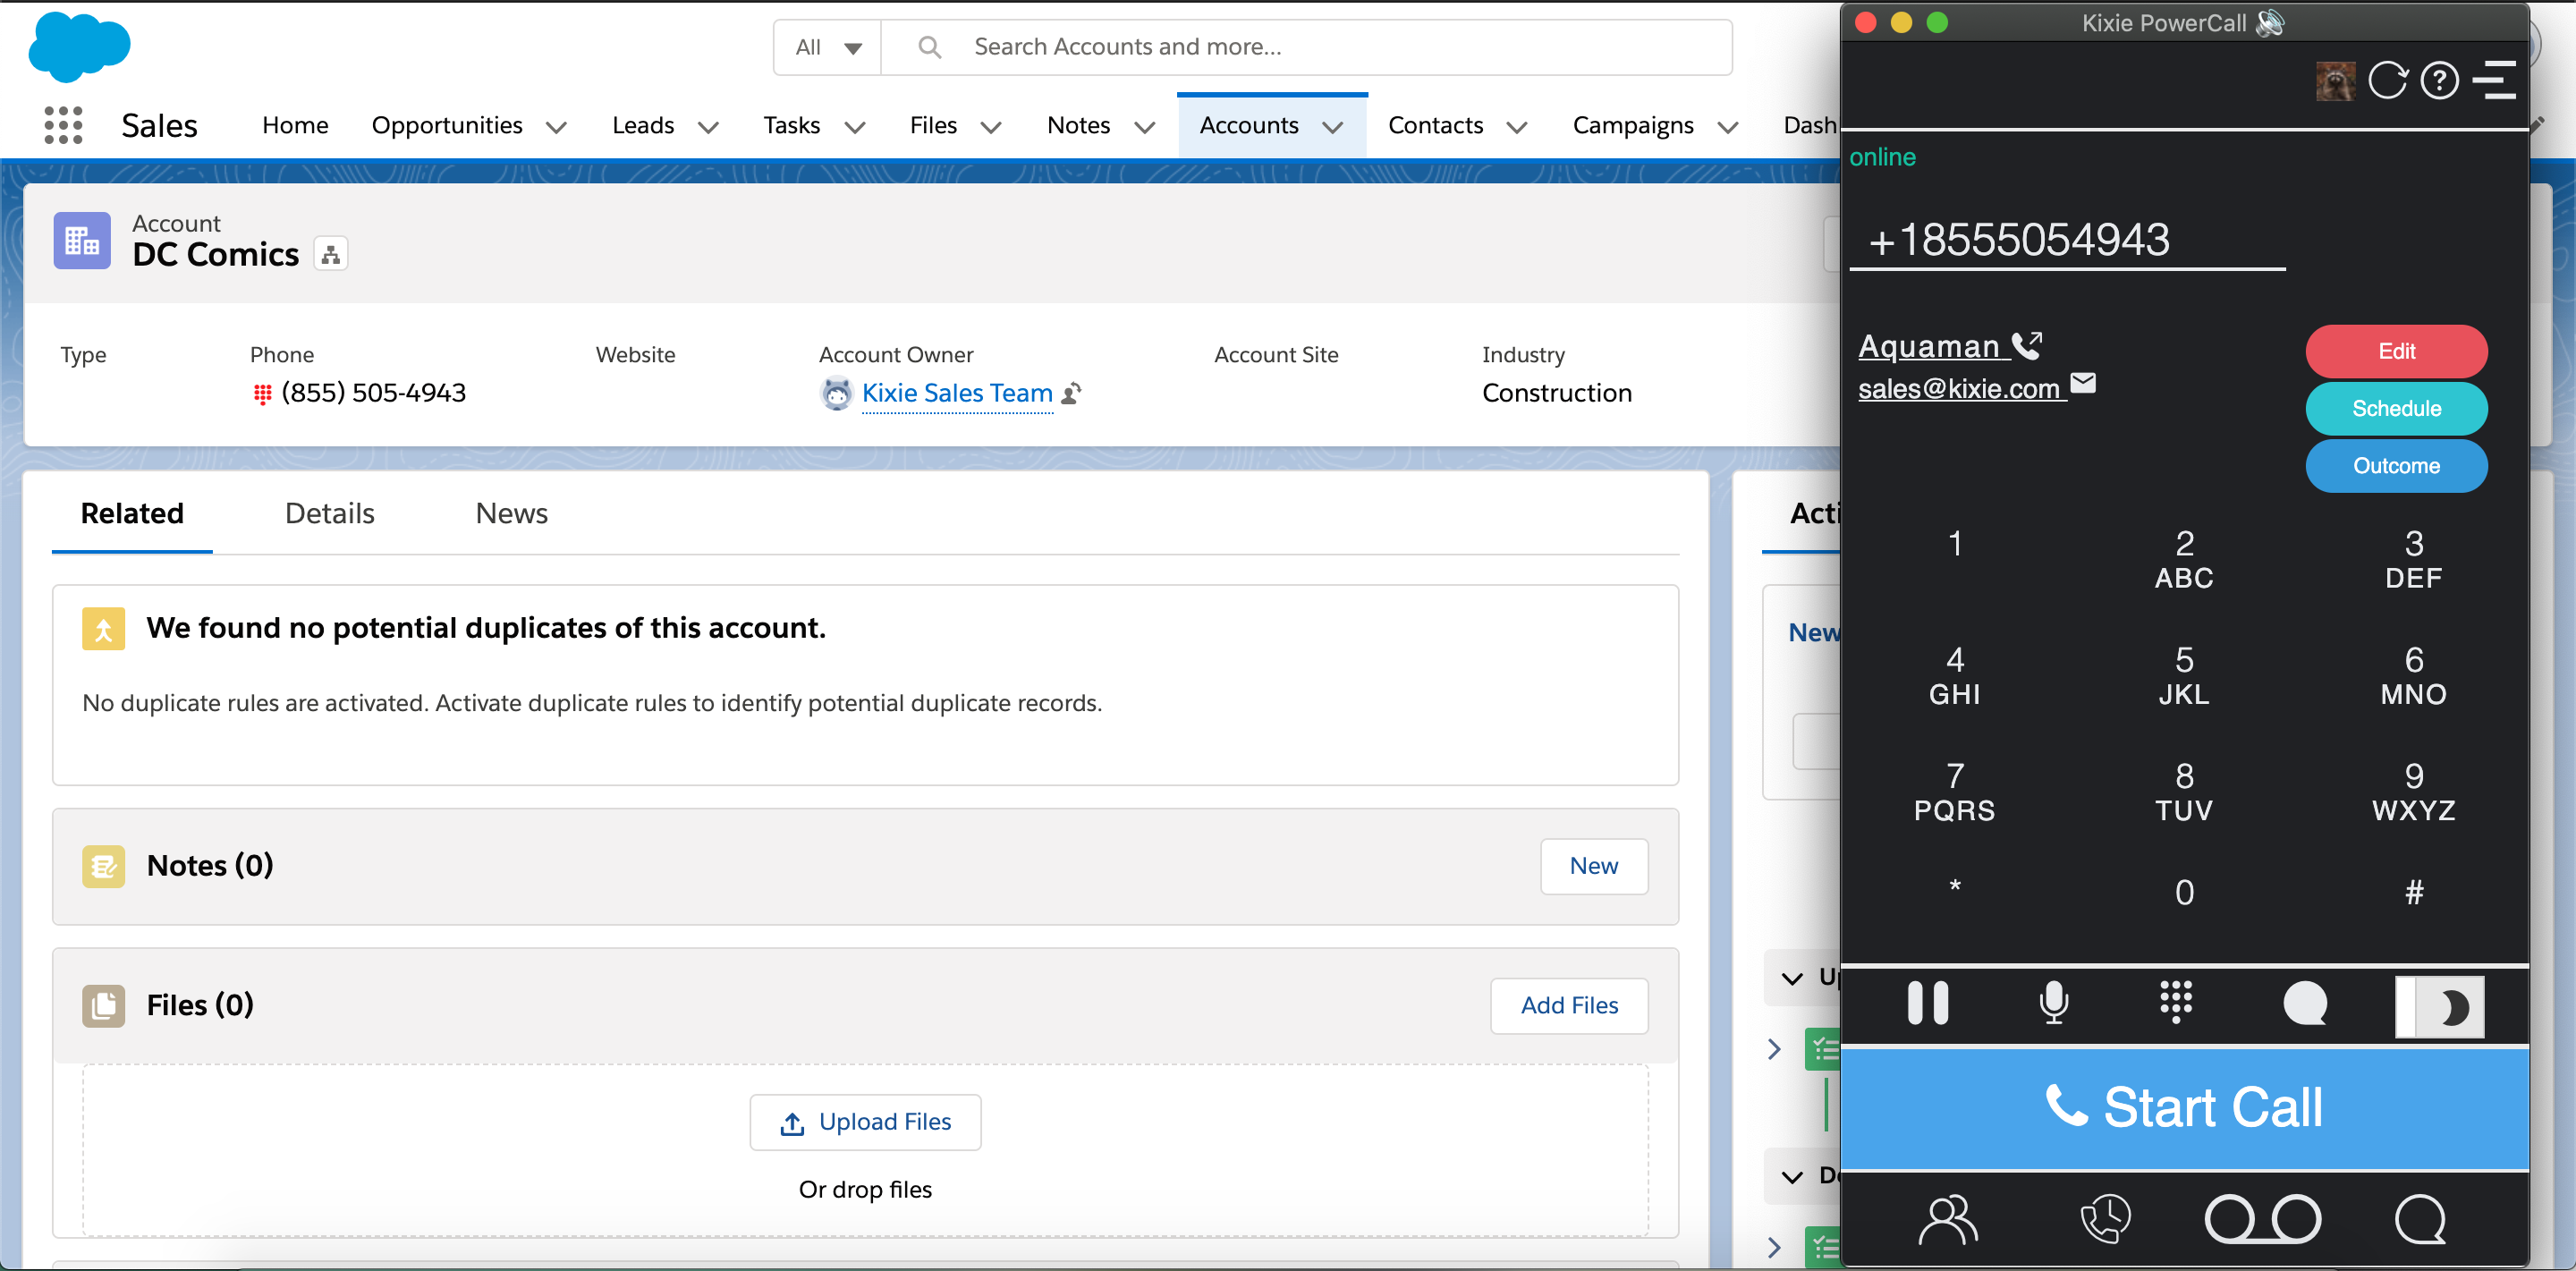2576x1271 pixels.
Task: Open the Aquaman contact link in Kixie
Action: 1928,346
